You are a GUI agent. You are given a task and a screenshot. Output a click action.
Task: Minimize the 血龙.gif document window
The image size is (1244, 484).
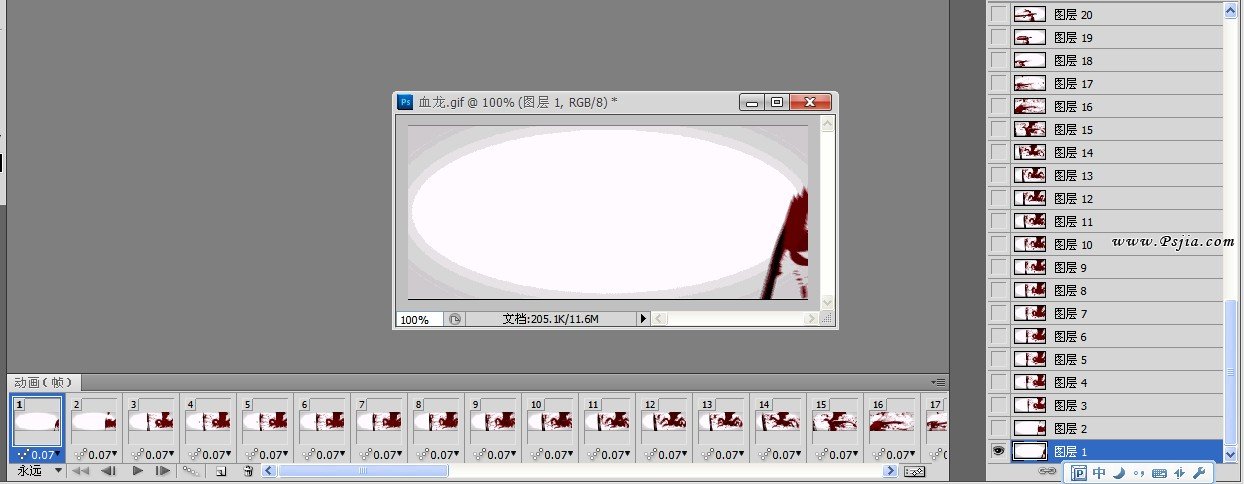752,102
